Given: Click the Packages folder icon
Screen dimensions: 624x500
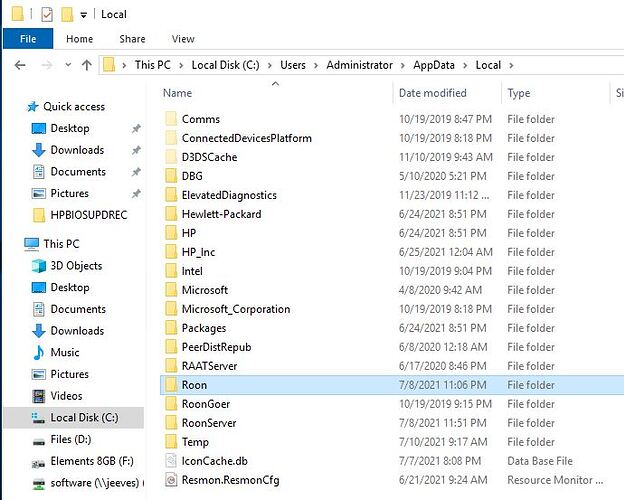Looking at the screenshot, I should coord(171,328).
